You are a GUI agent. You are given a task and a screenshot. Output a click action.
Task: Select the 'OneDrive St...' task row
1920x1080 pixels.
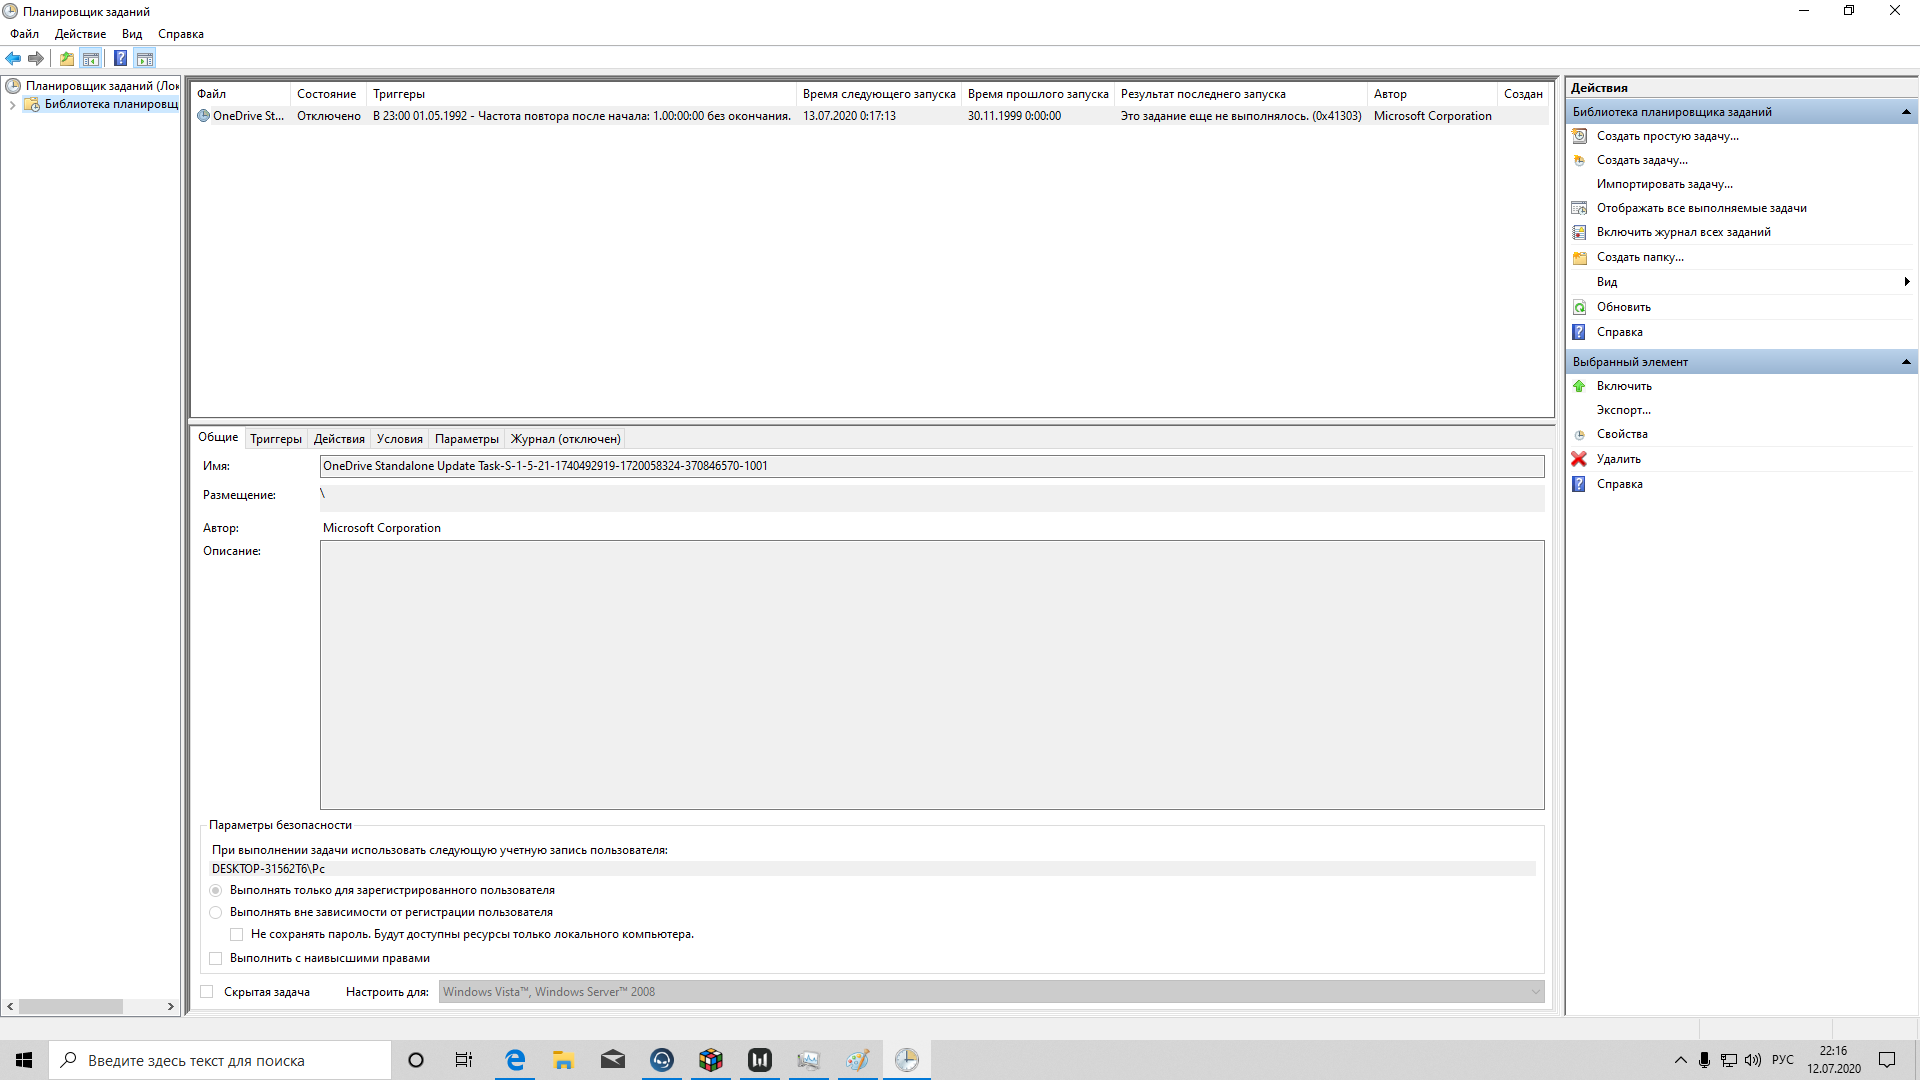[870, 116]
